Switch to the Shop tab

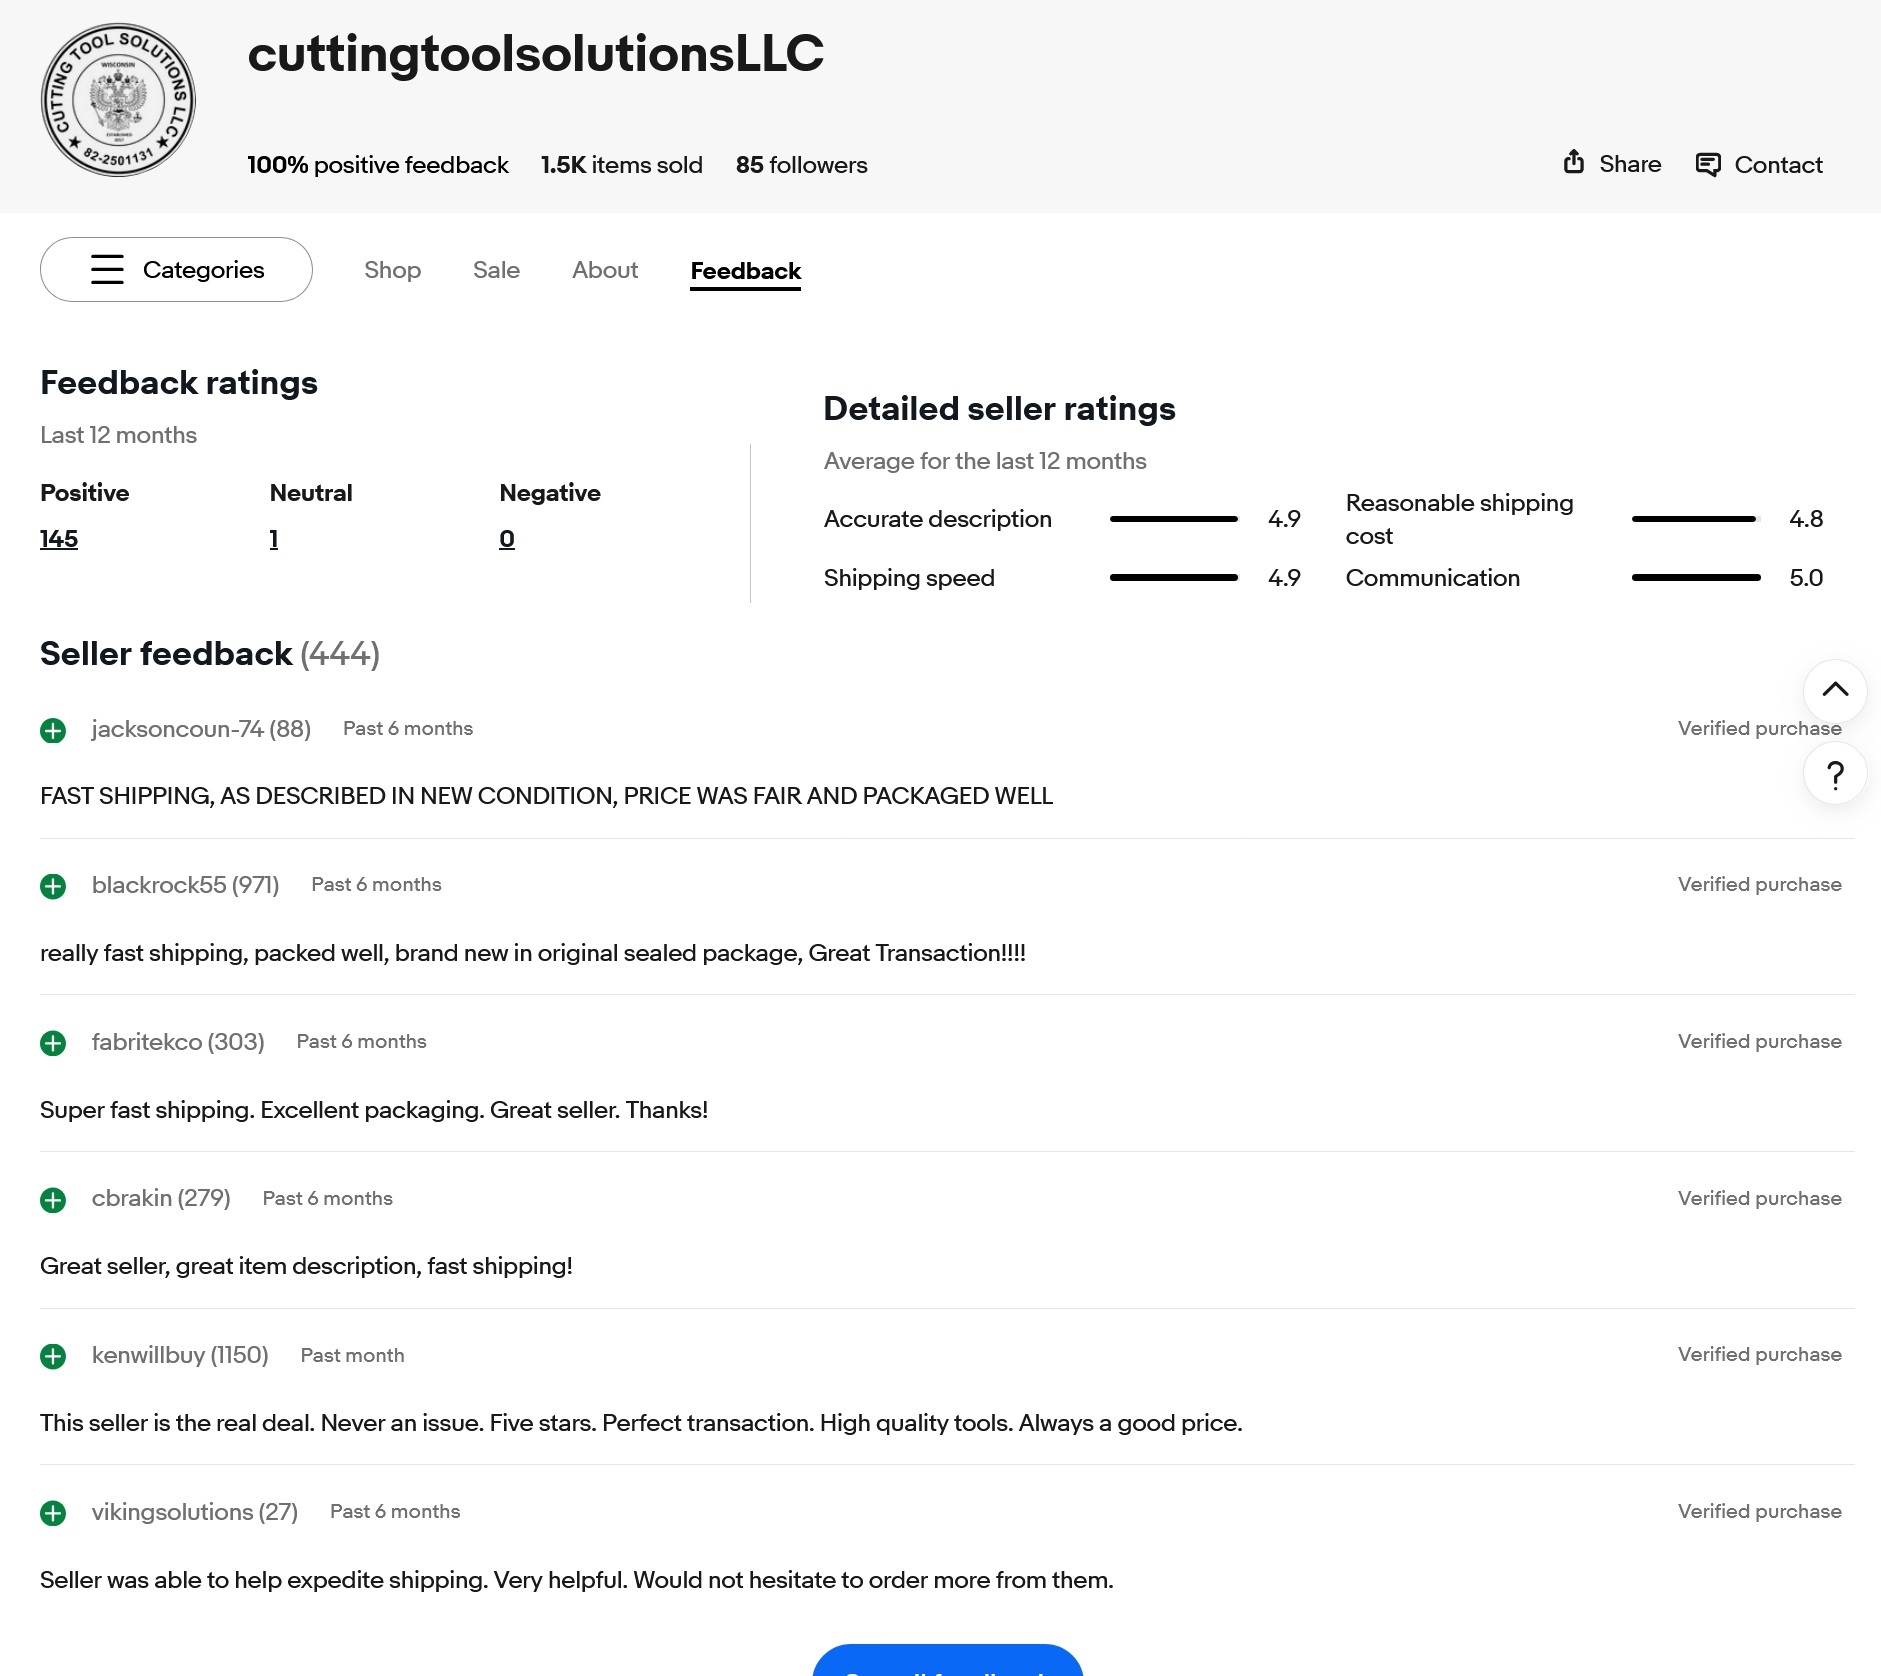(392, 271)
